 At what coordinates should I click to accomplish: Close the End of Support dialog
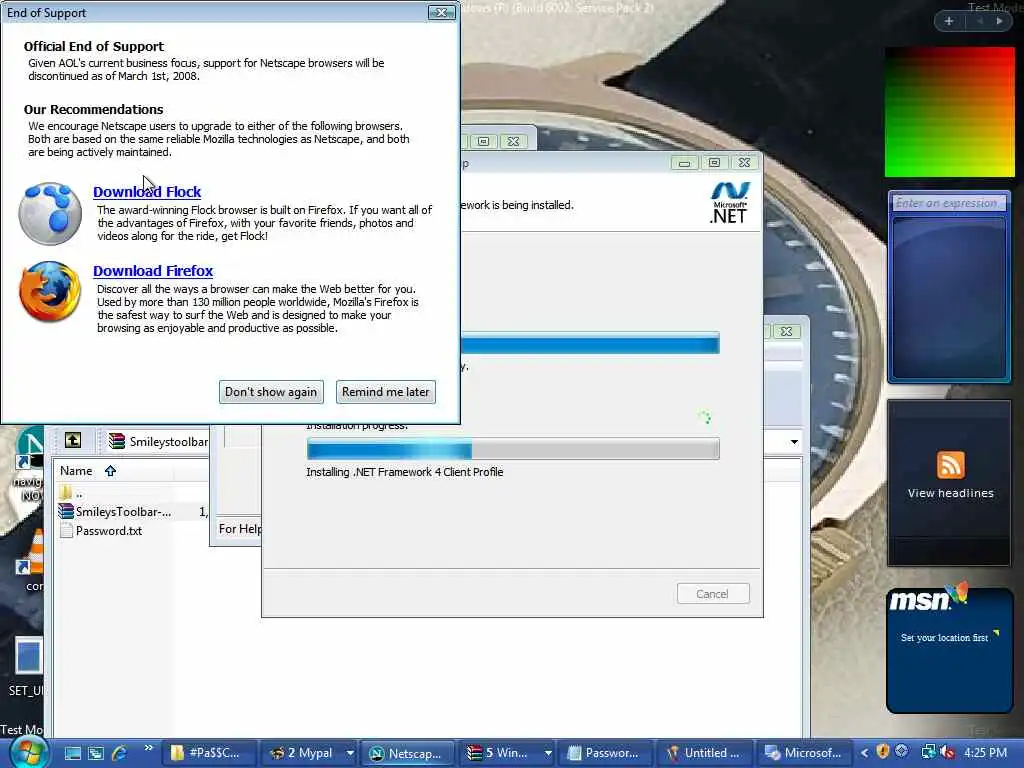click(441, 12)
